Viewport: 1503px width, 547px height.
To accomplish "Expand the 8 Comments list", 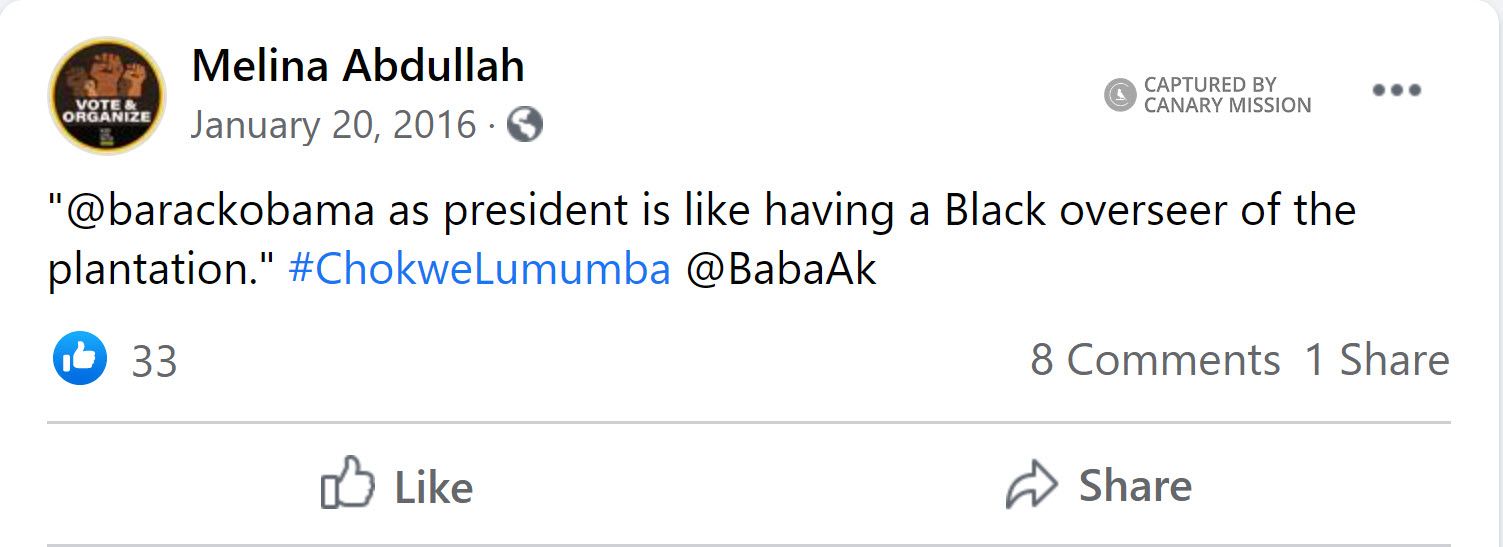I will pyautogui.click(x=1155, y=360).
